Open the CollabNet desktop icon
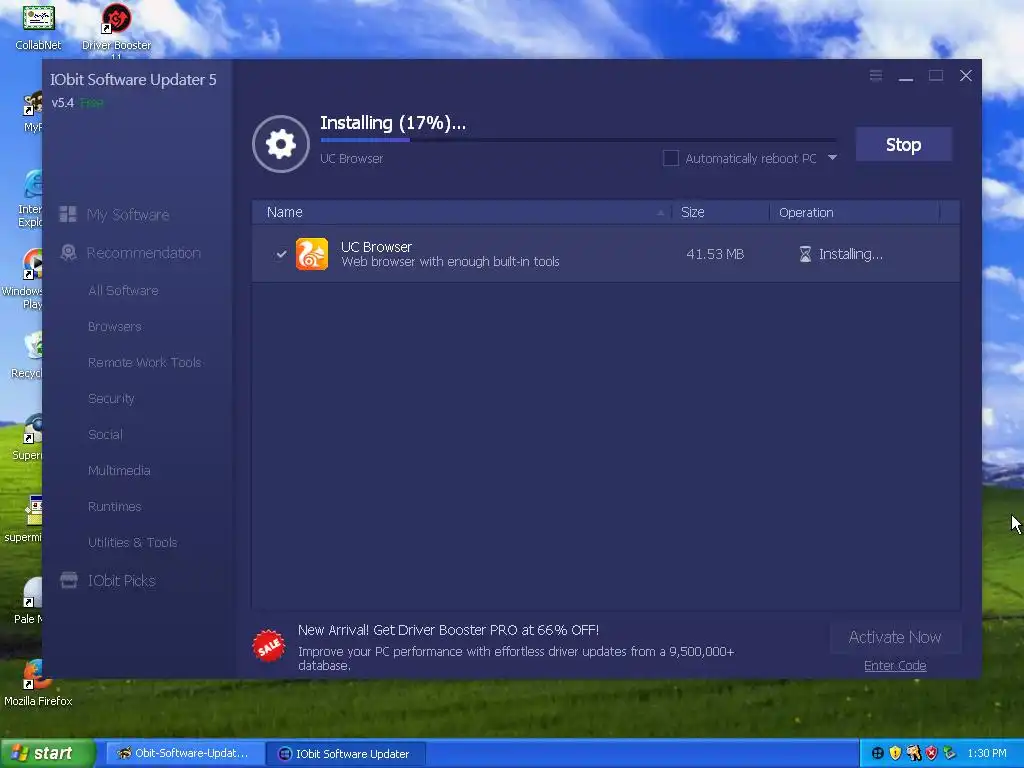The width and height of the screenshot is (1024, 768). [x=38, y=27]
